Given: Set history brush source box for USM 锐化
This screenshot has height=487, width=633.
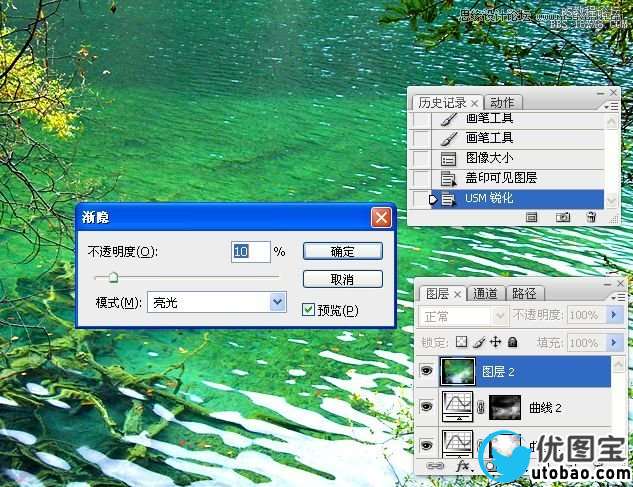Looking at the screenshot, I should [x=421, y=199].
